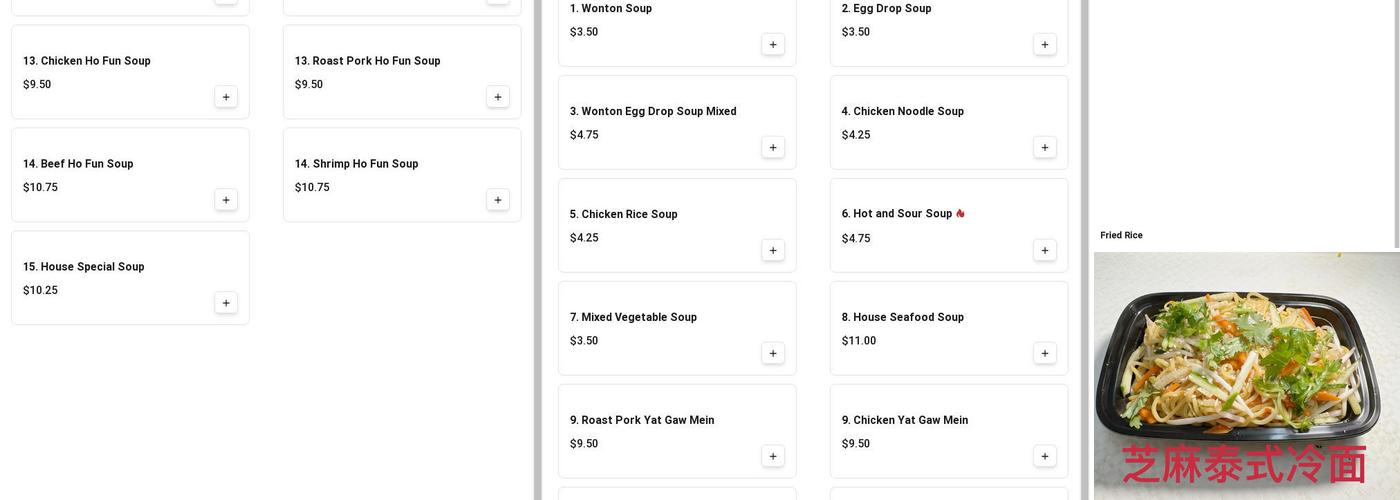Image resolution: width=1400 pixels, height=500 pixels.
Task: Add House Seafood Soup to cart
Action: point(1045,354)
